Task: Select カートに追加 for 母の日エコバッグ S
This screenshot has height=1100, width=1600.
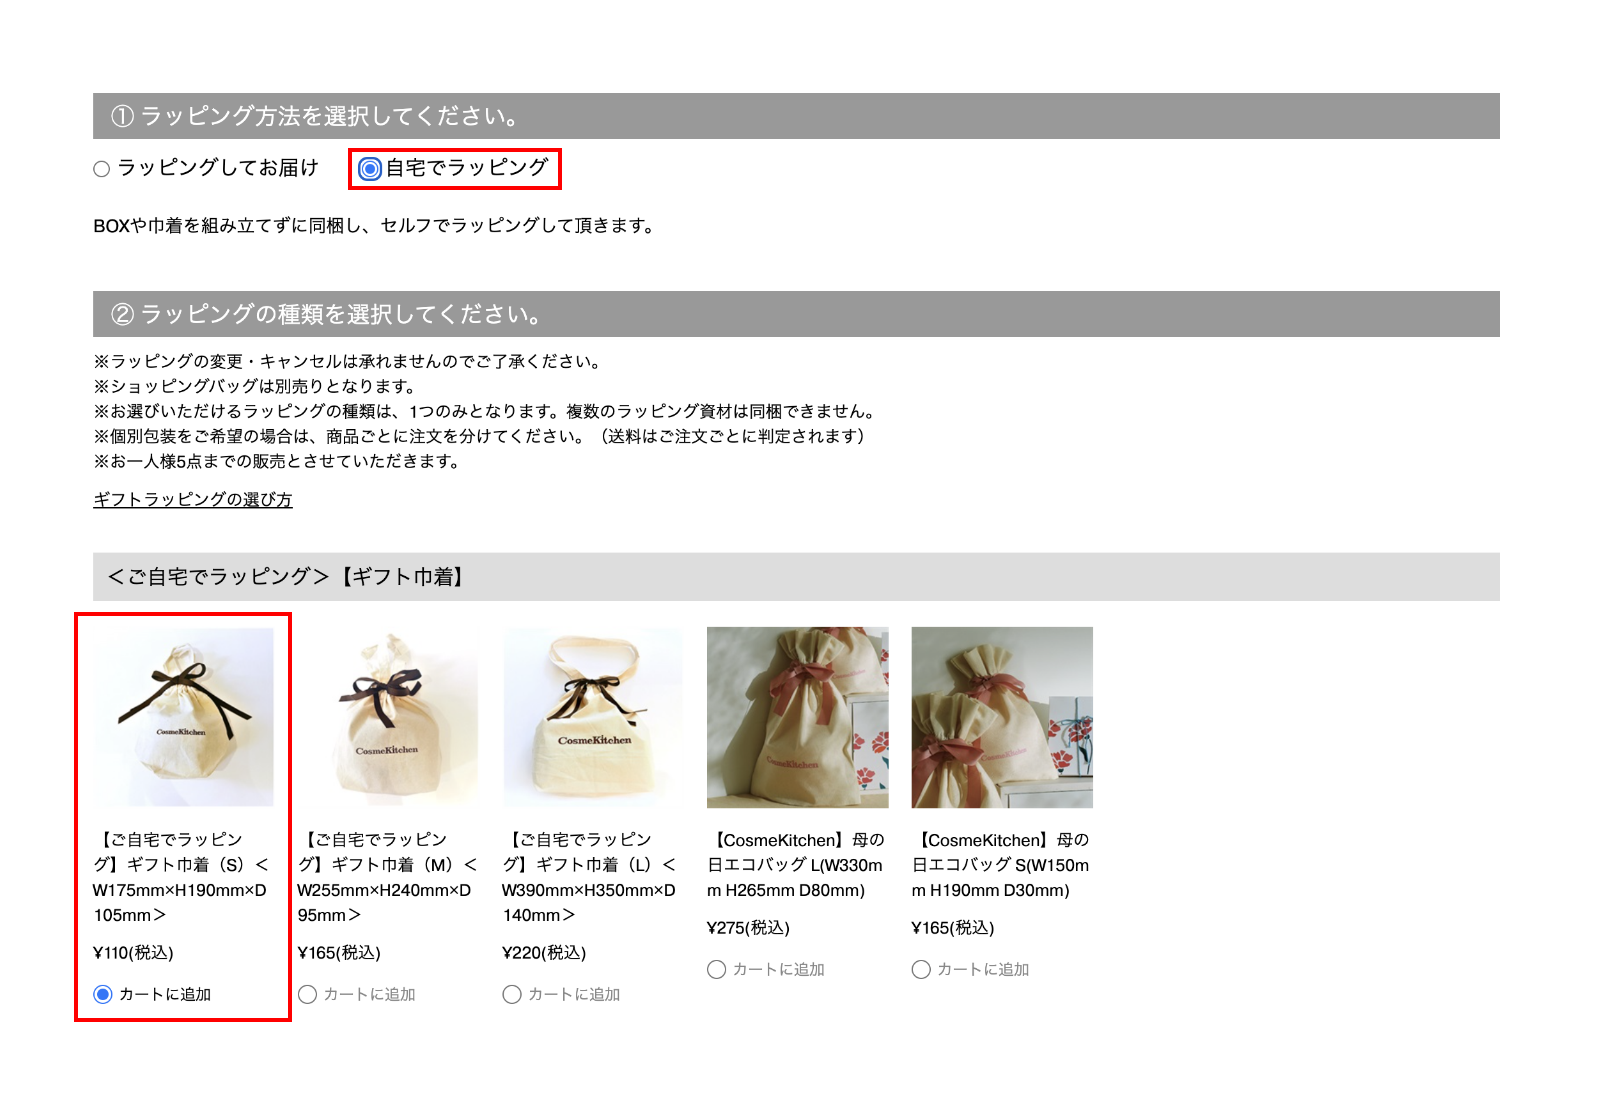Action: (x=921, y=969)
